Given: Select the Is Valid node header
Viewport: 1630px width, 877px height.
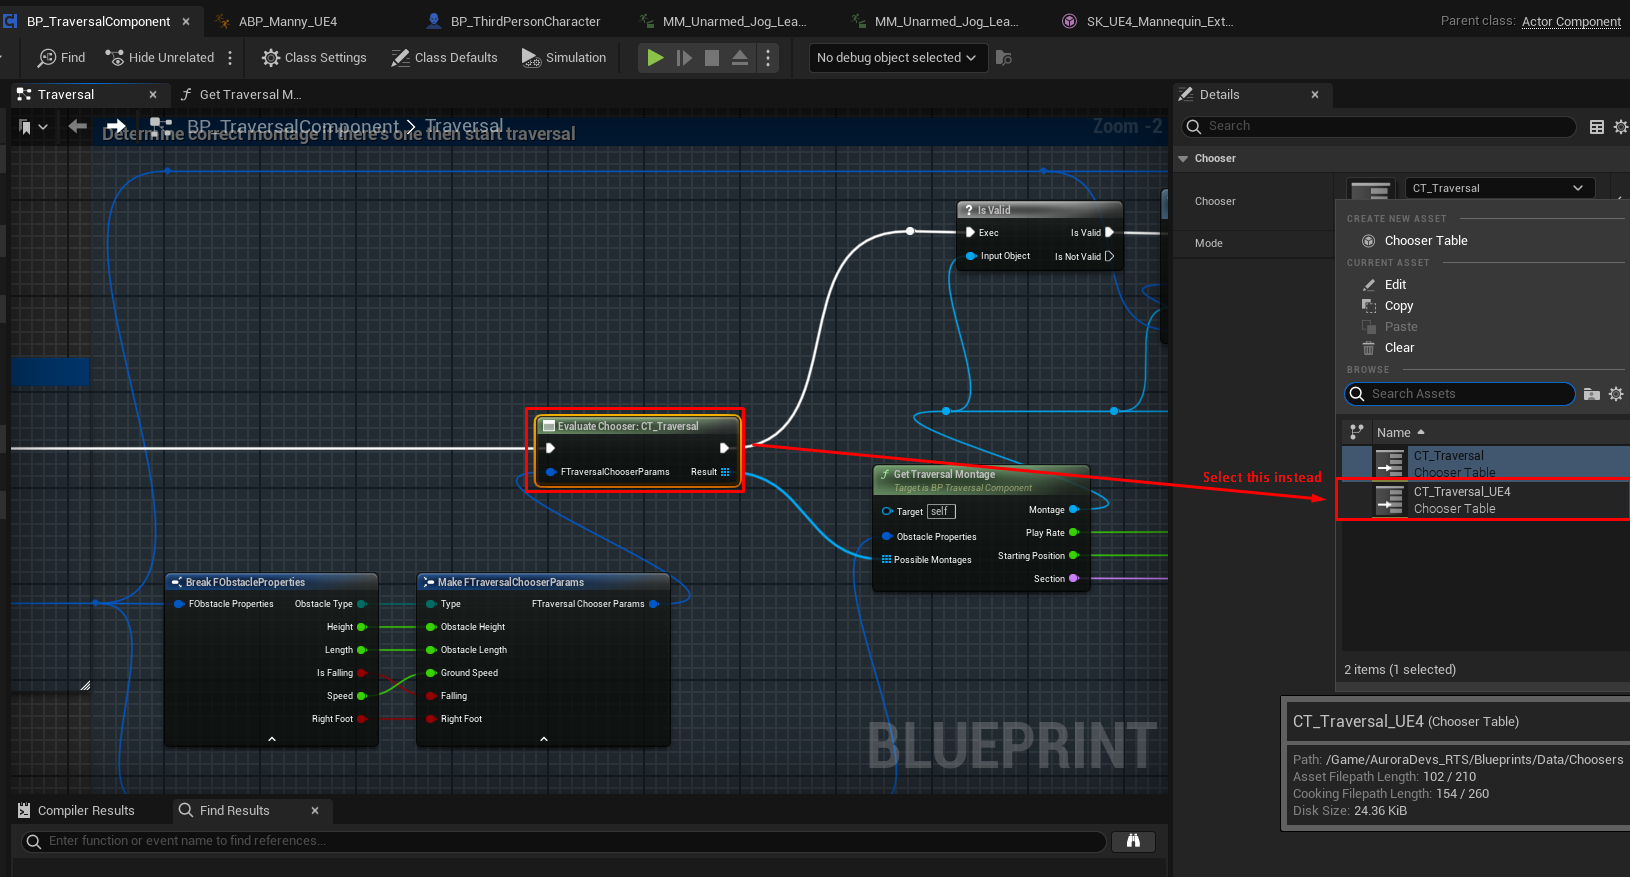Looking at the screenshot, I should click(x=1040, y=210).
